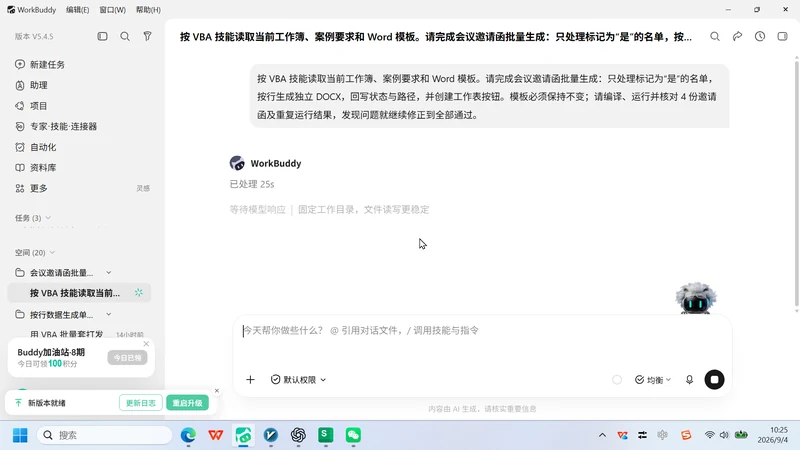Viewport: 800px width, 450px height.
Task: Select task 按 VBA 技能读取当前
Action: [x=80, y=293]
